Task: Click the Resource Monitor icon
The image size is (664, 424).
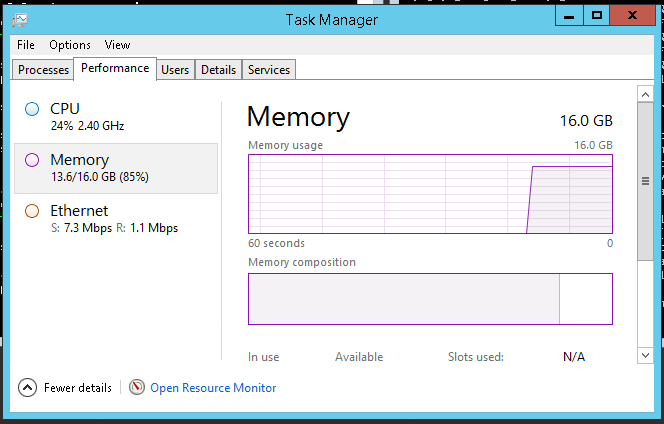Action: [x=137, y=387]
